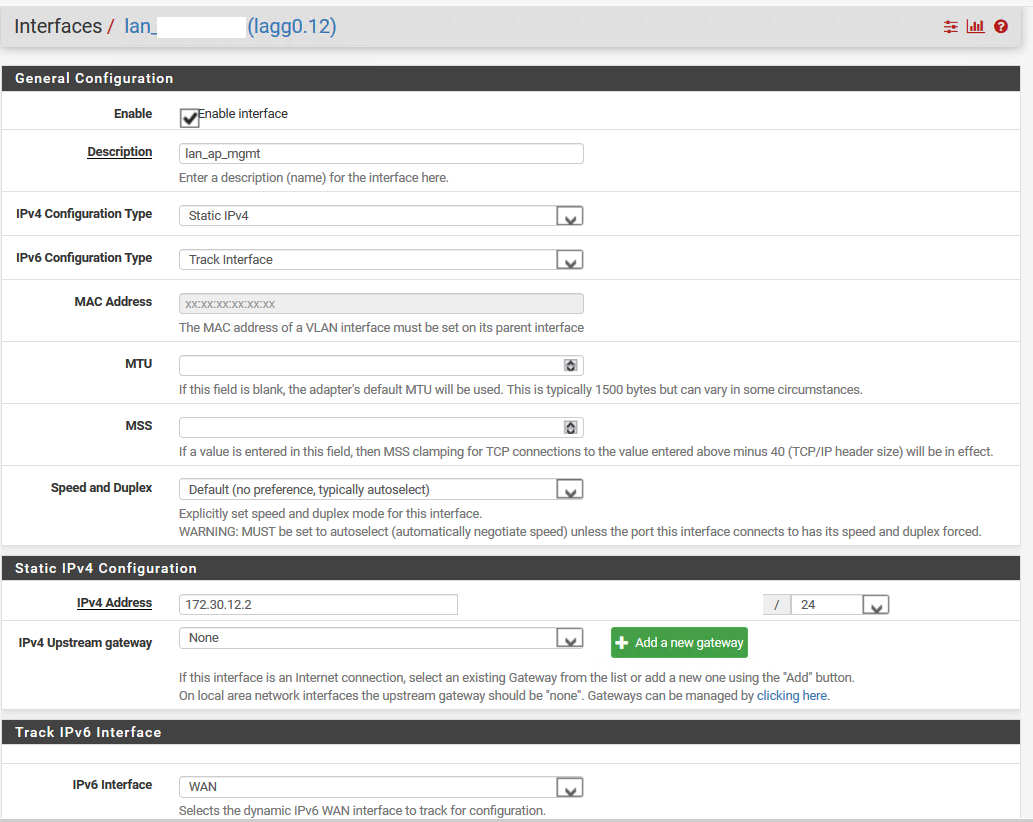Click the Add a new gateway button
This screenshot has width=1033, height=822.
click(x=679, y=642)
